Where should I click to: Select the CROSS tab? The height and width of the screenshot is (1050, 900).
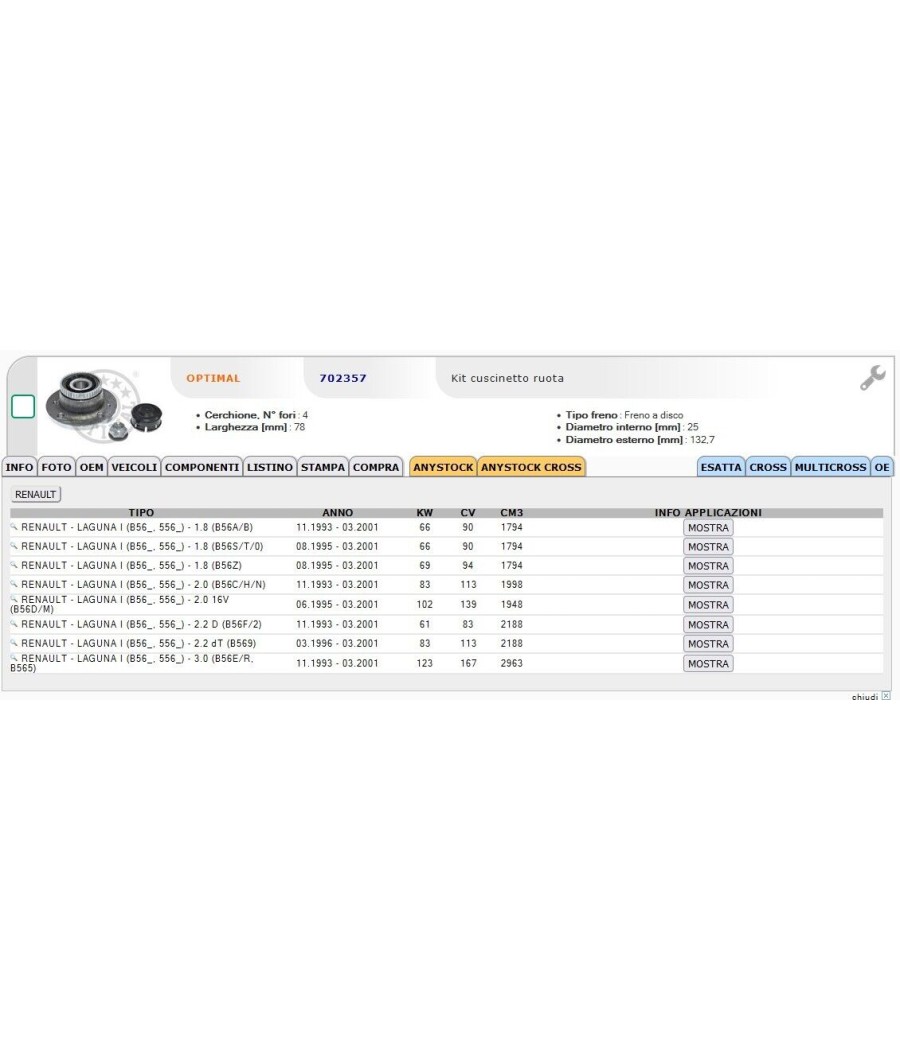pos(768,467)
